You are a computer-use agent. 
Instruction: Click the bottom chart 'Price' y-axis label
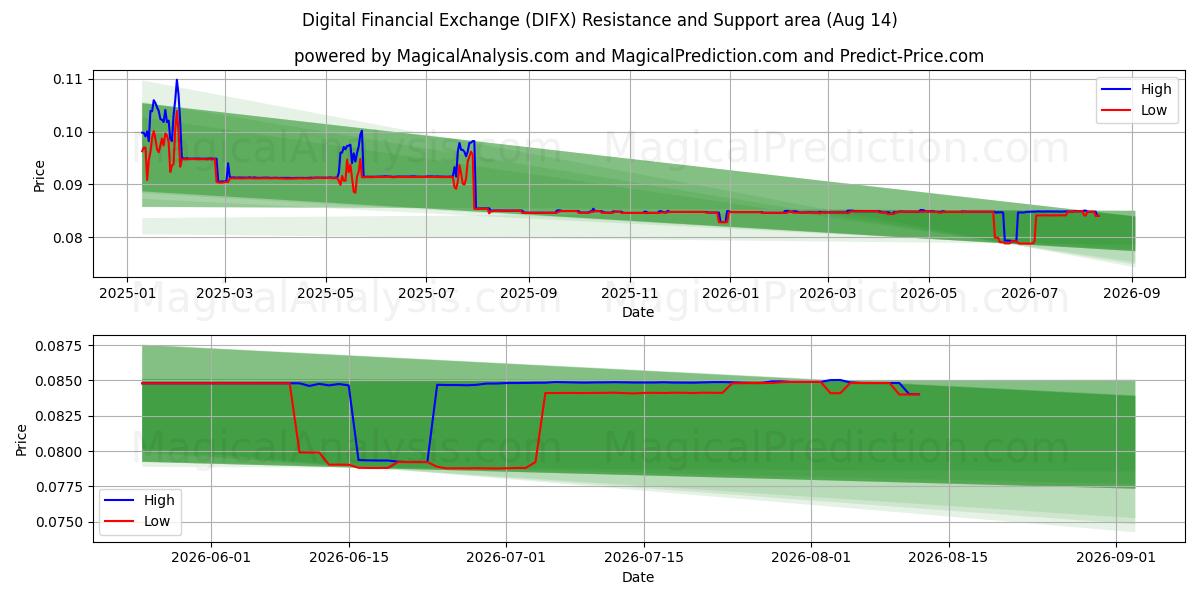click(22, 439)
